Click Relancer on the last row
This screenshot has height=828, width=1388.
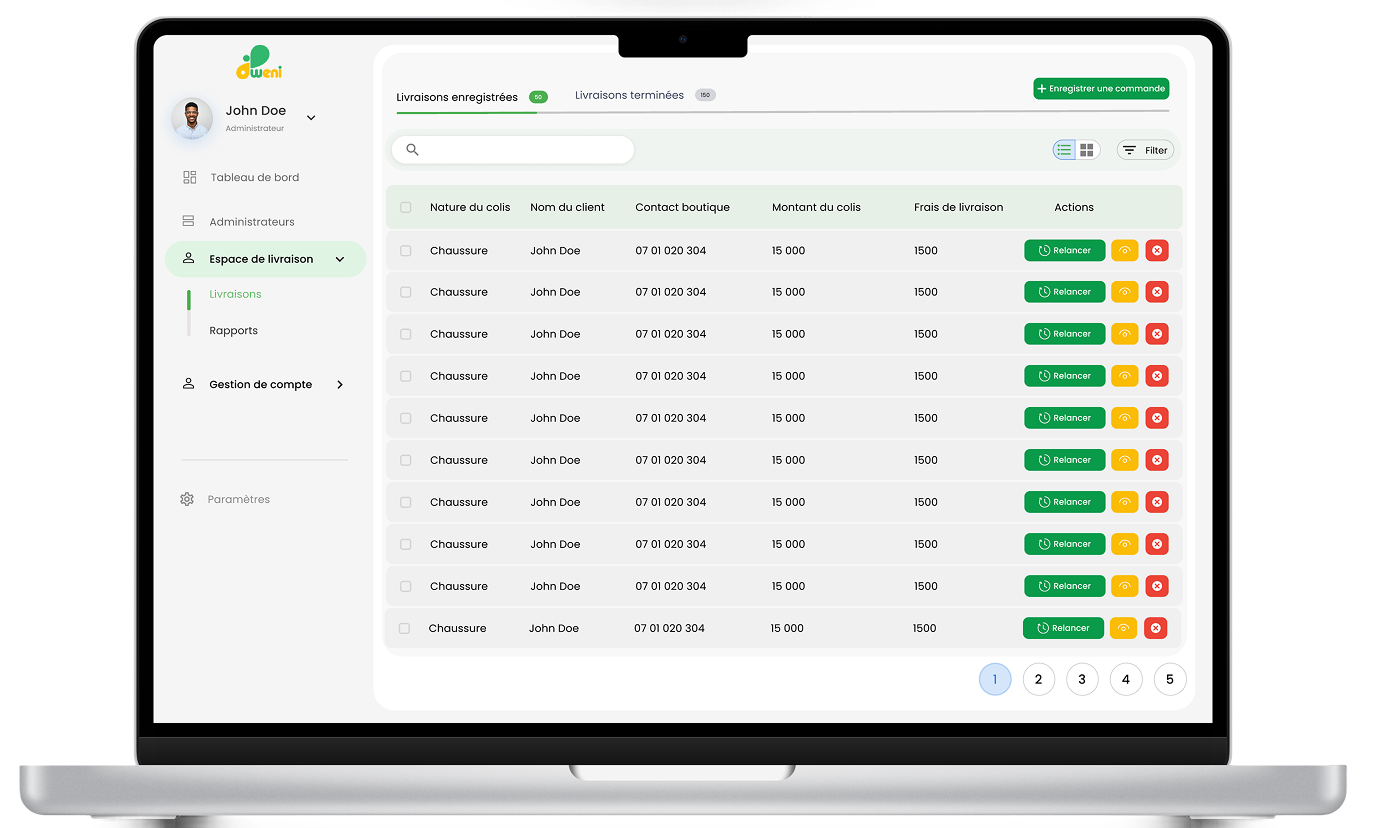click(1063, 628)
